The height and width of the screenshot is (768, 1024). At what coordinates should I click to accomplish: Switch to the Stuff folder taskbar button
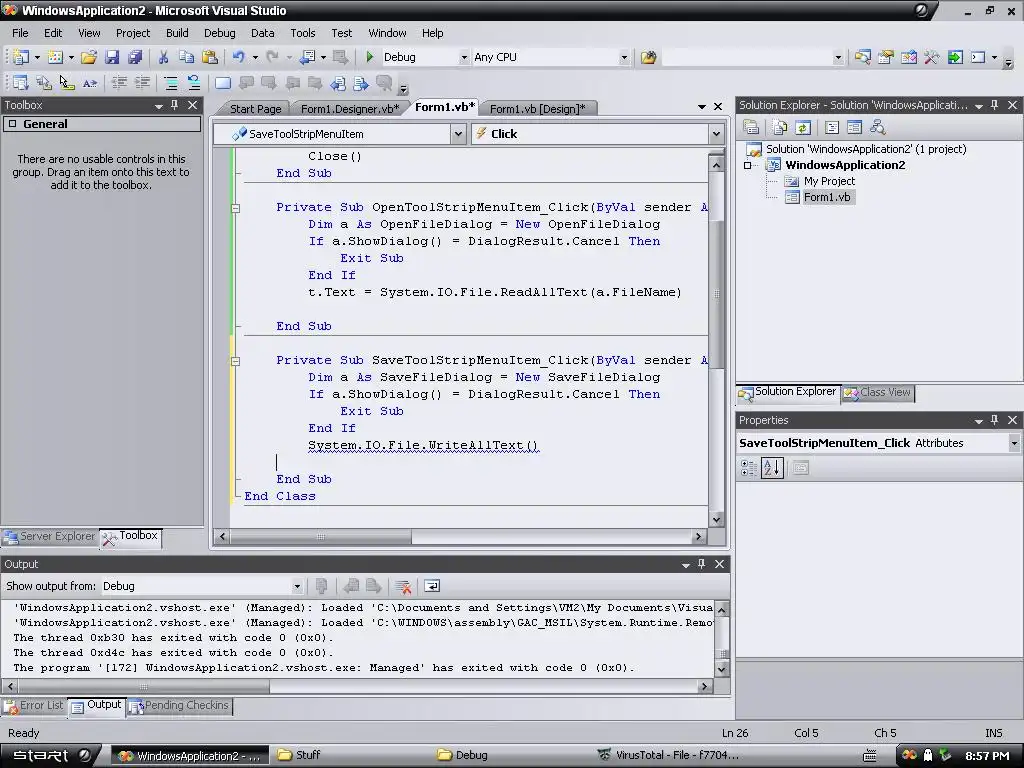click(299, 756)
